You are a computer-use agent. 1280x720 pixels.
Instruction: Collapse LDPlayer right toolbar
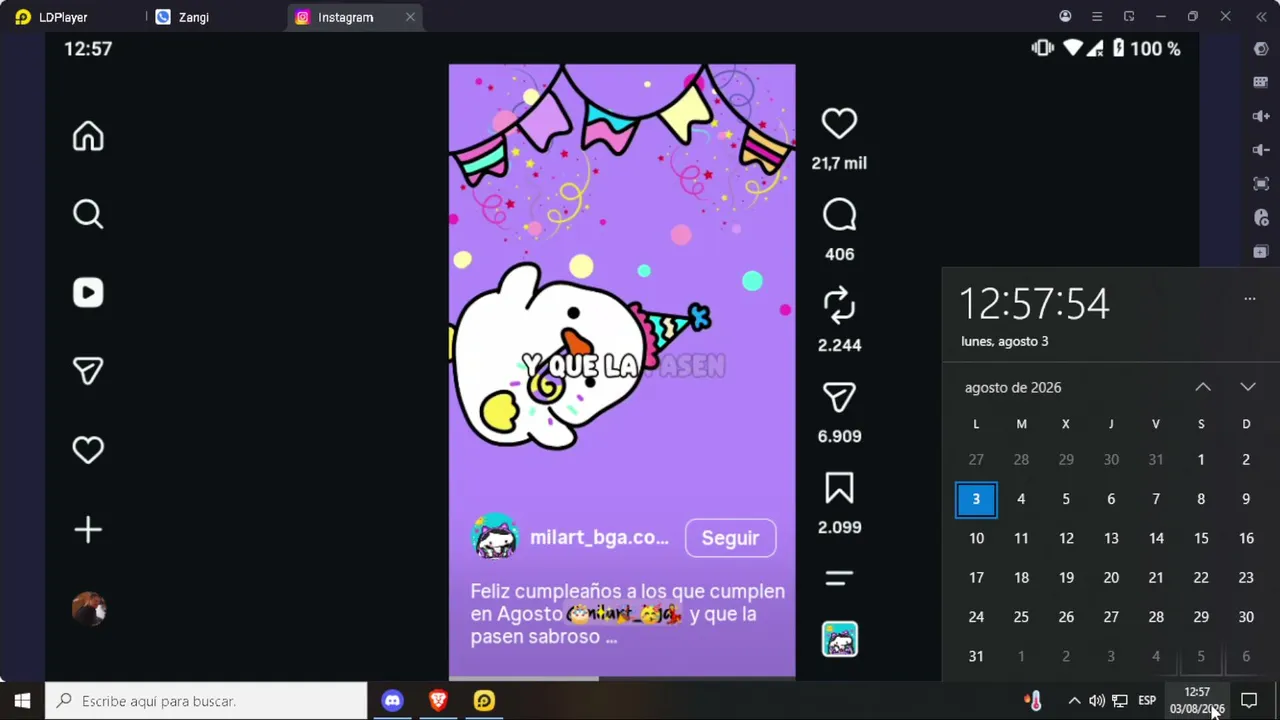point(1260,16)
